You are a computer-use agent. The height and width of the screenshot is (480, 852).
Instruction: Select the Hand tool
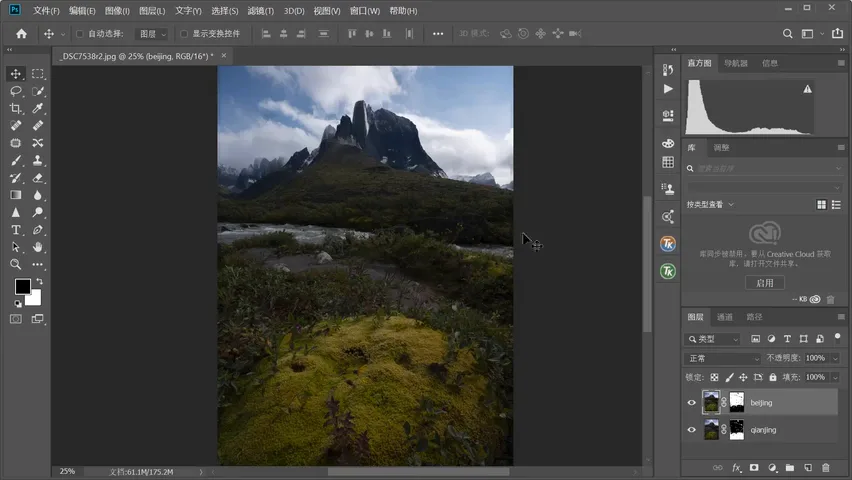point(37,247)
